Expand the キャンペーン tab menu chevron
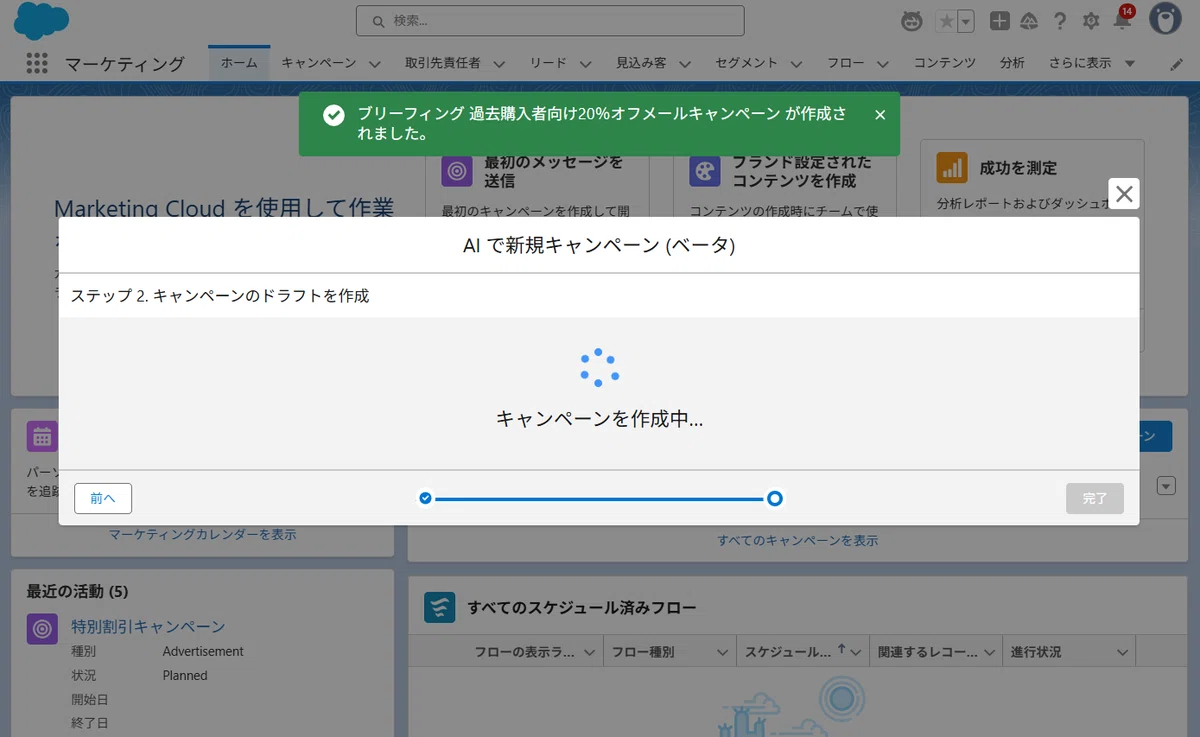The height and width of the screenshot is (737, 1200). point(375,63)
